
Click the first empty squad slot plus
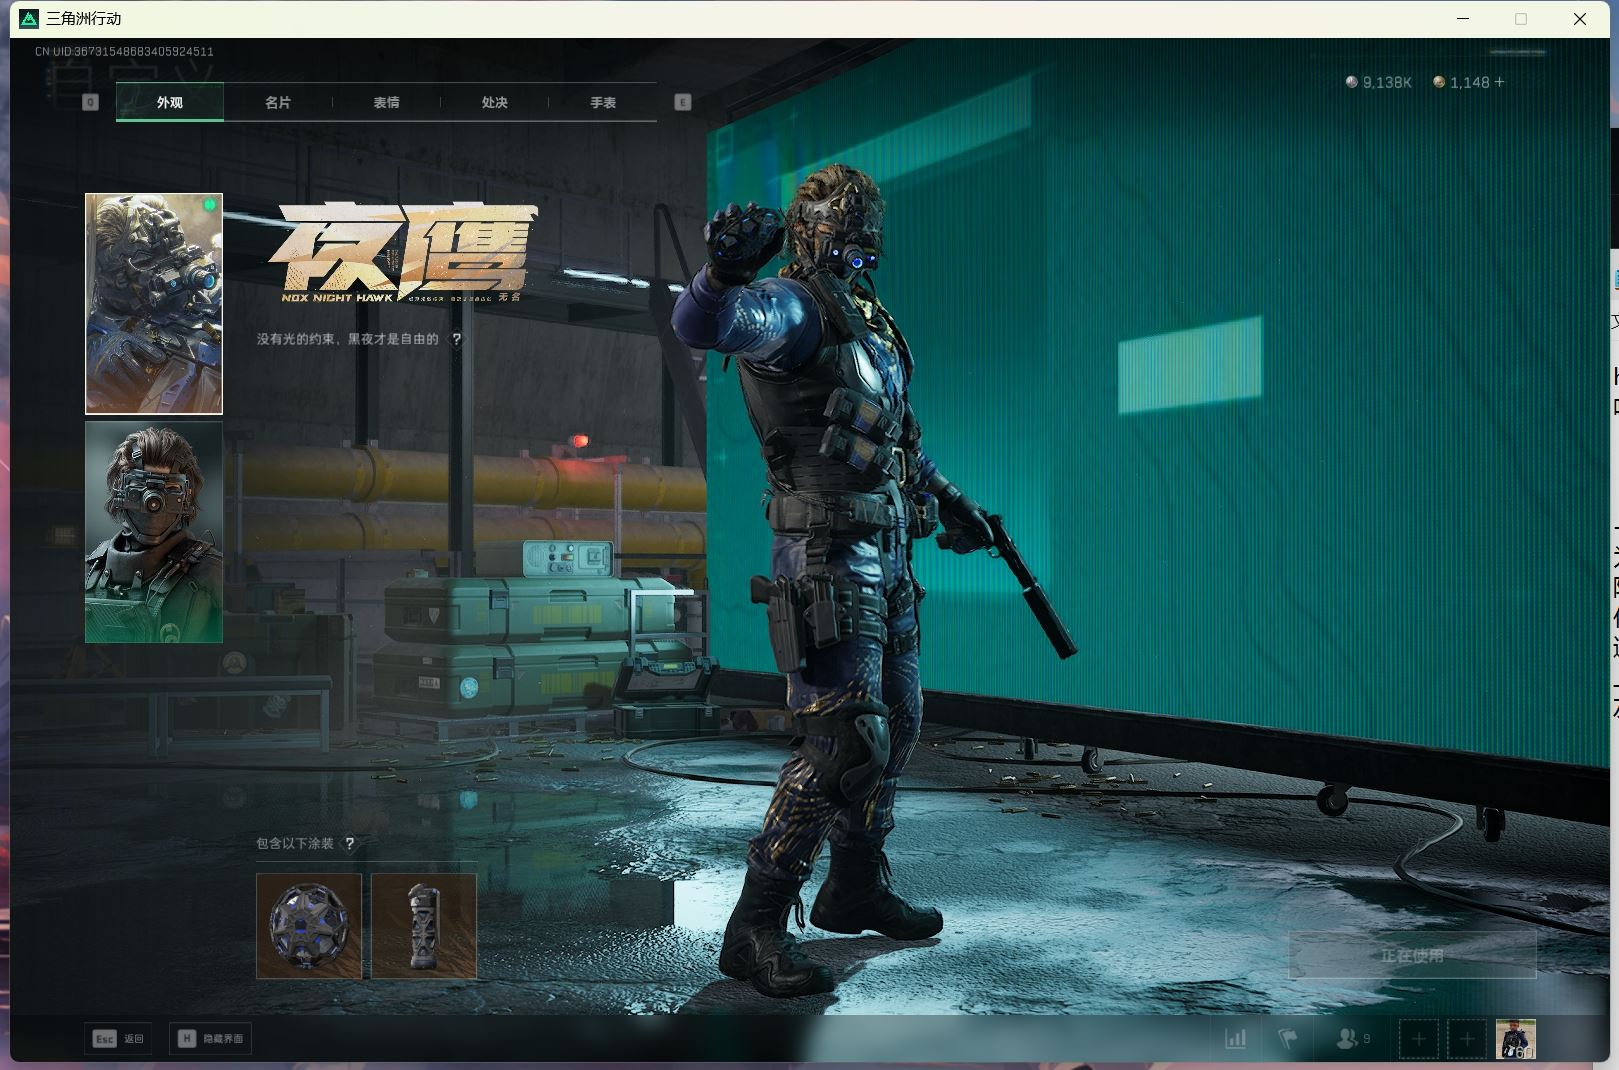click(x=1418, y=1039)
